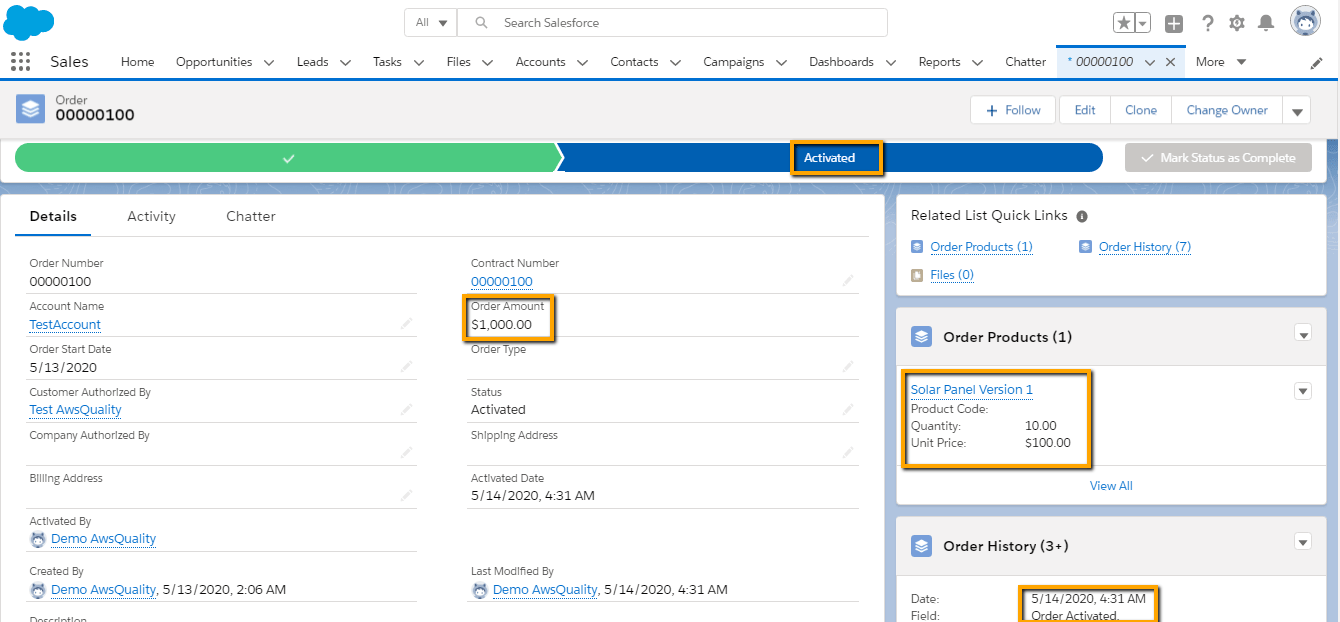This screenshot has width=1340, height=622.
Task: Open the contract number 00000100 link
Action: pos(502,282)
